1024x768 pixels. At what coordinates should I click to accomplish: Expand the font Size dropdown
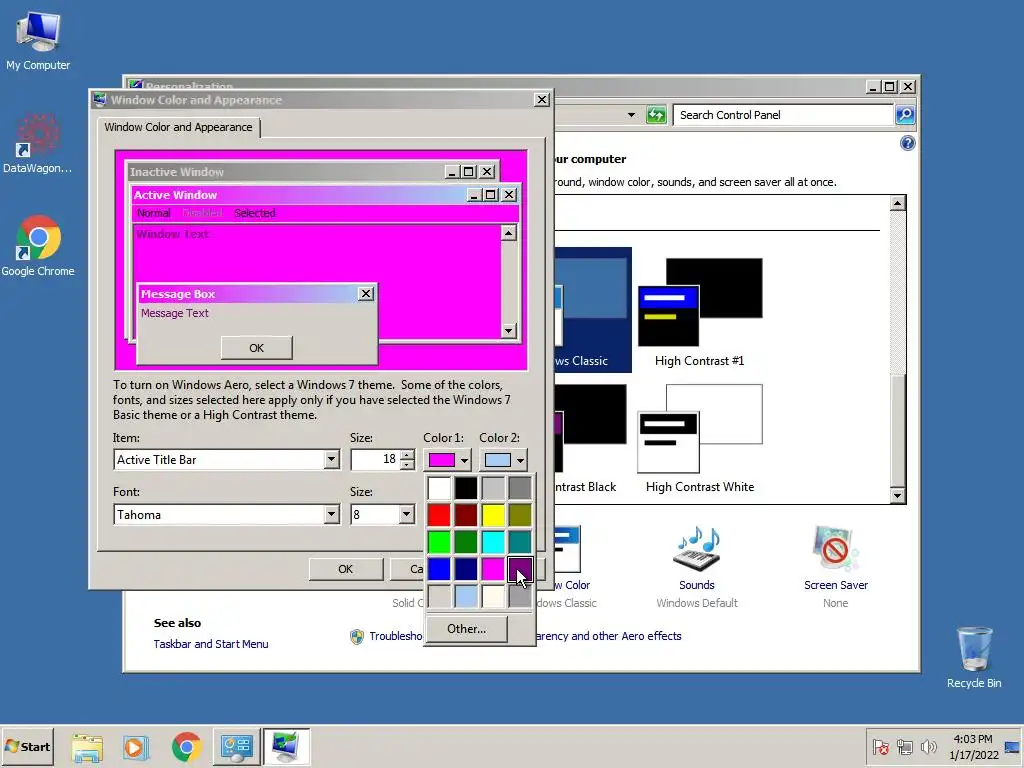(406, 515)
